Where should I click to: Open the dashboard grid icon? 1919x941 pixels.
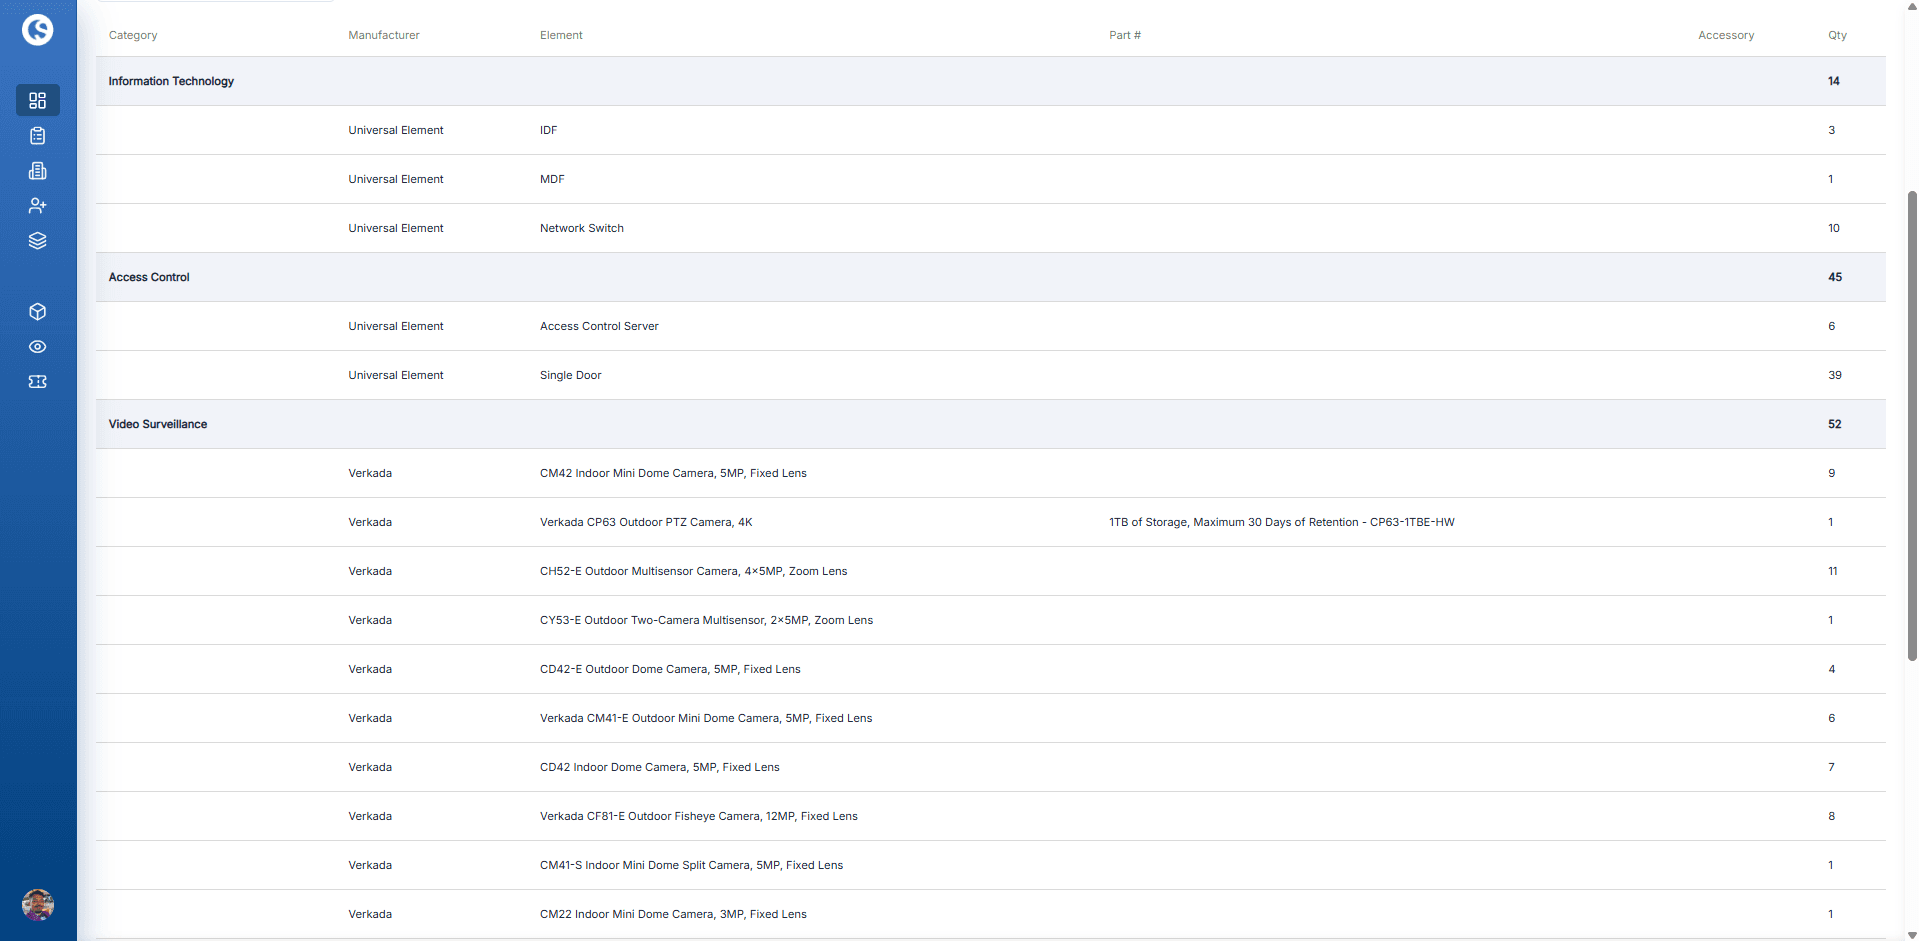click(x=38, y=100)
